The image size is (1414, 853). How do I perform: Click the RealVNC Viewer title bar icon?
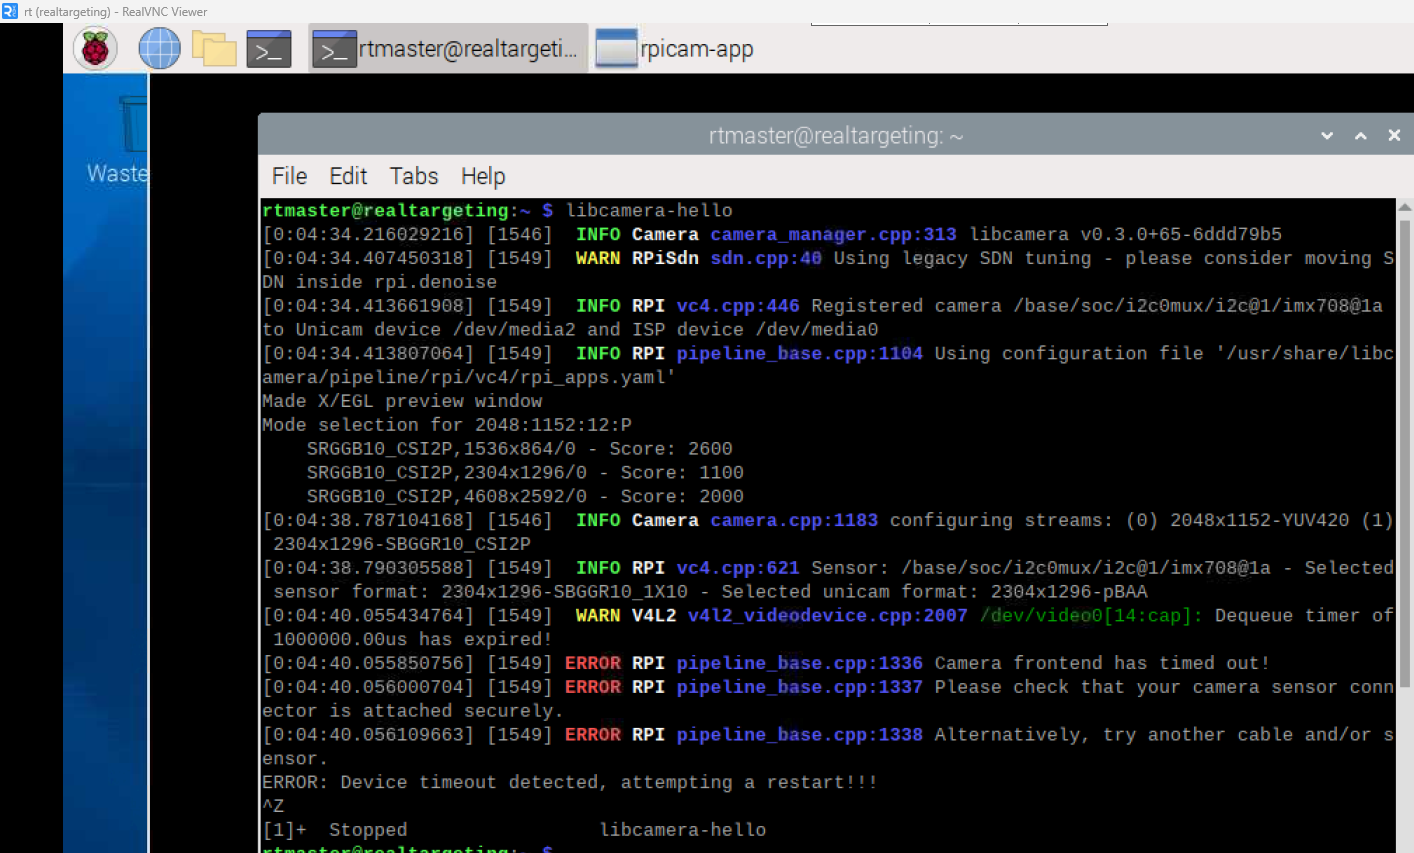(x=10, y=11)
